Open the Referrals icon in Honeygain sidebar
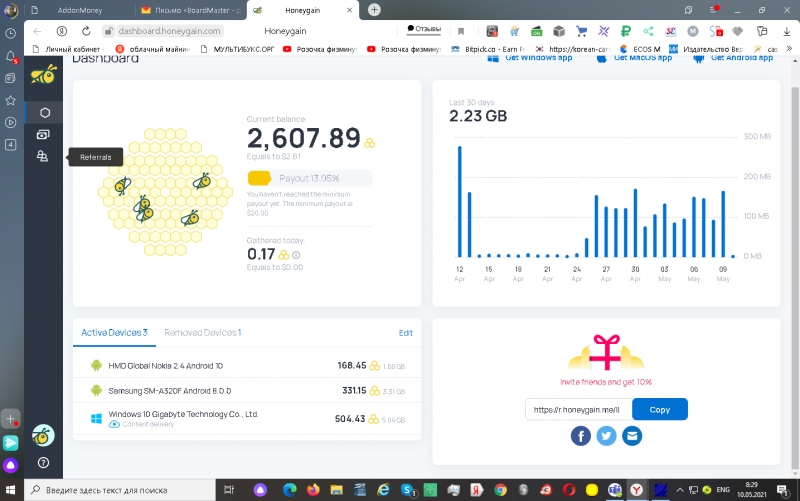800x501 pixels. [42, 157]
